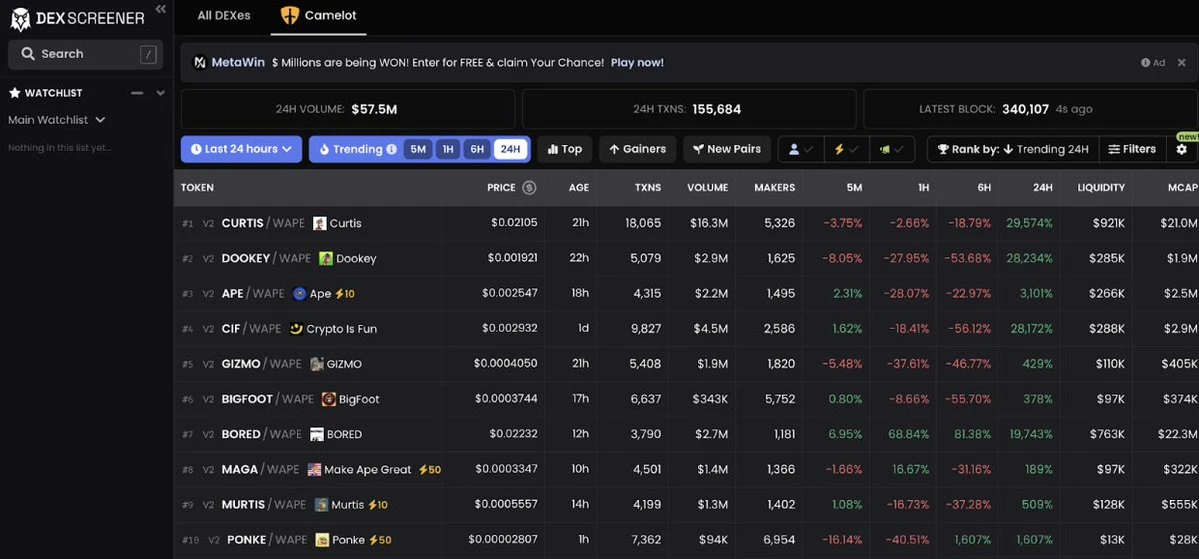Minimize the Watchlist panel with dash icon
Screen dimensions: 1199x559
137,93
